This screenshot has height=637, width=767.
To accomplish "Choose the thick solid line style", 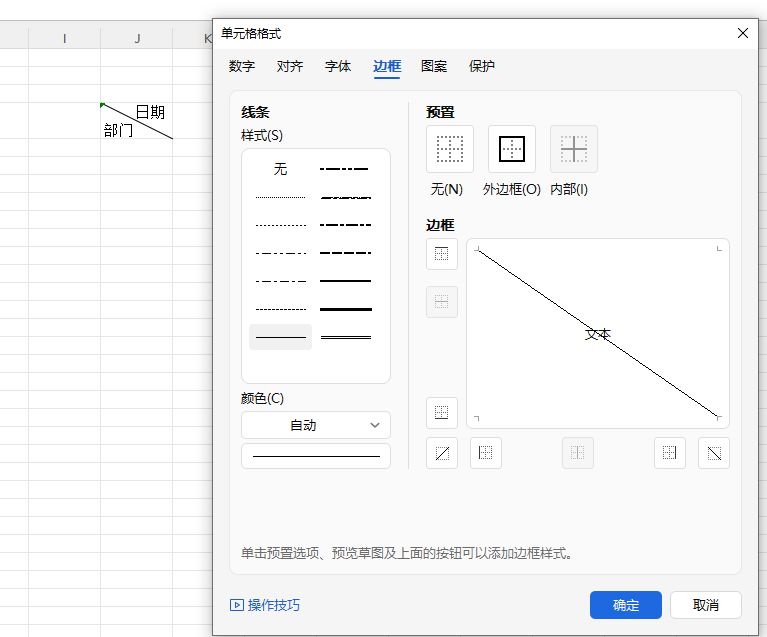I will 345,309.
